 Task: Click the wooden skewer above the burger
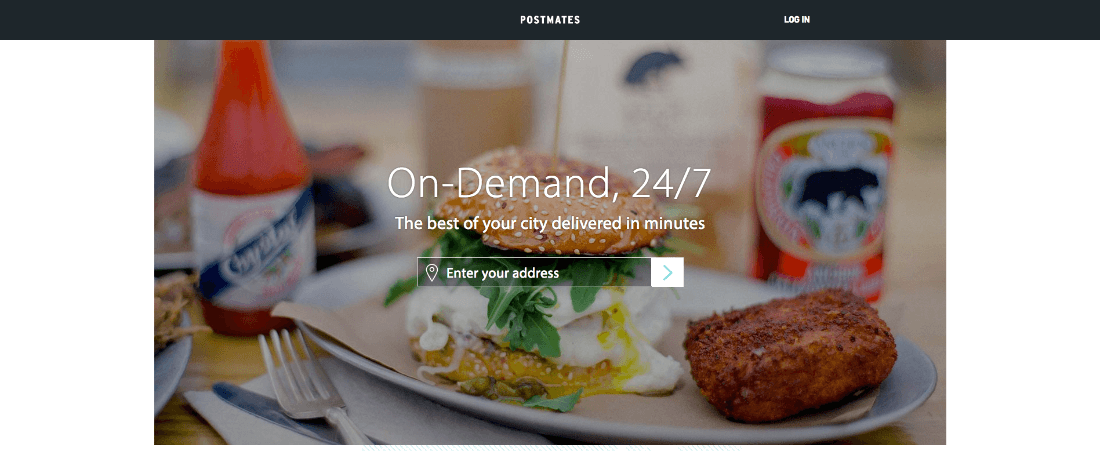click(x=560, y=98)
